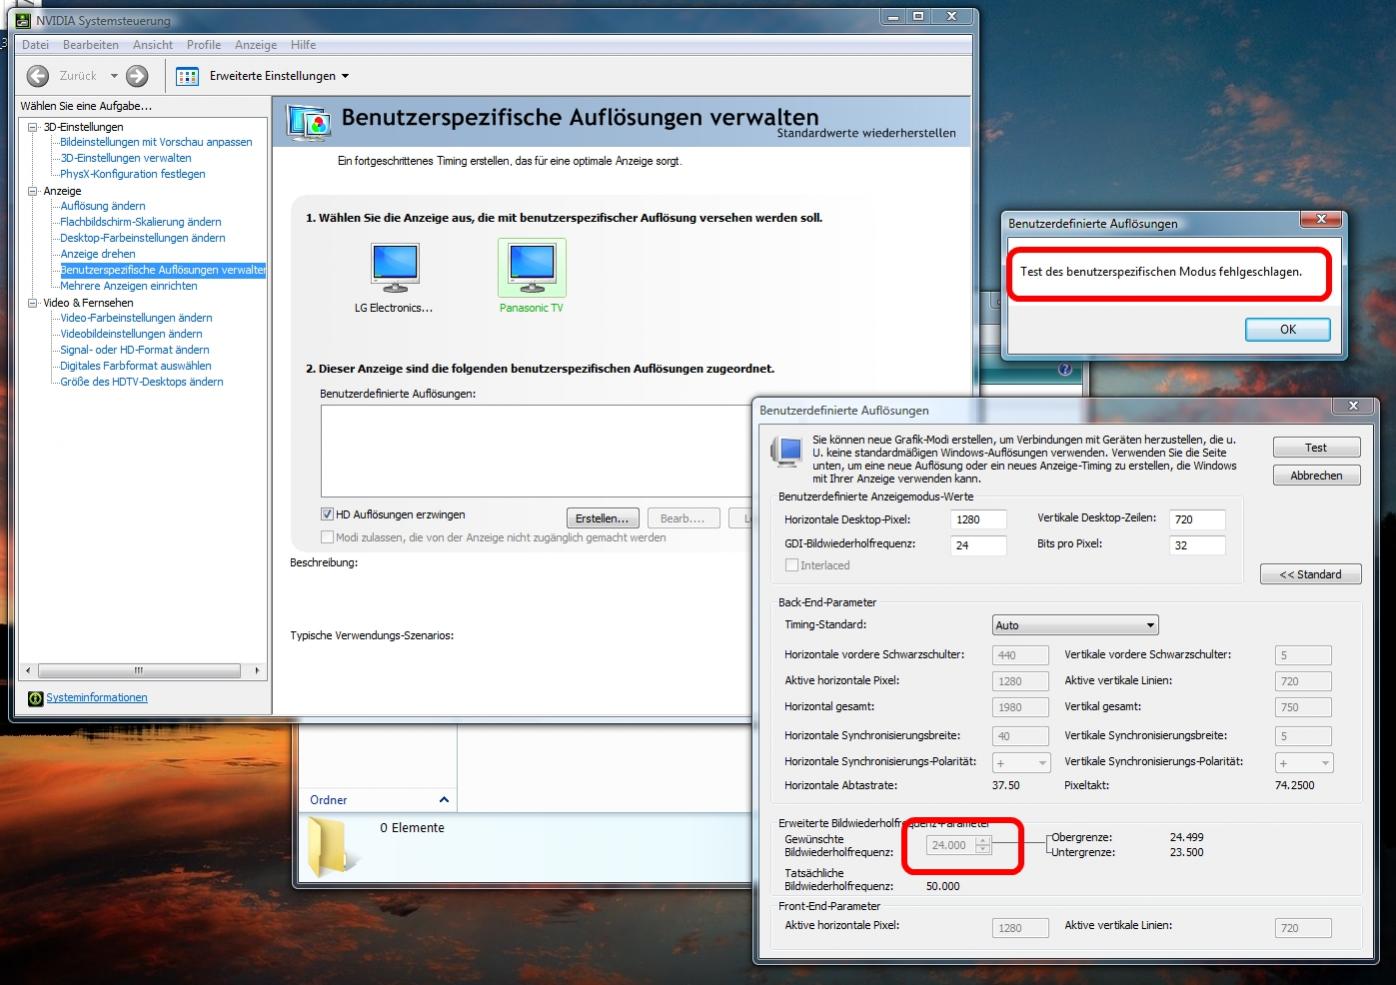1396x985 pixels.
Task: Click the Bearb.... button
Action: [683, 518]
